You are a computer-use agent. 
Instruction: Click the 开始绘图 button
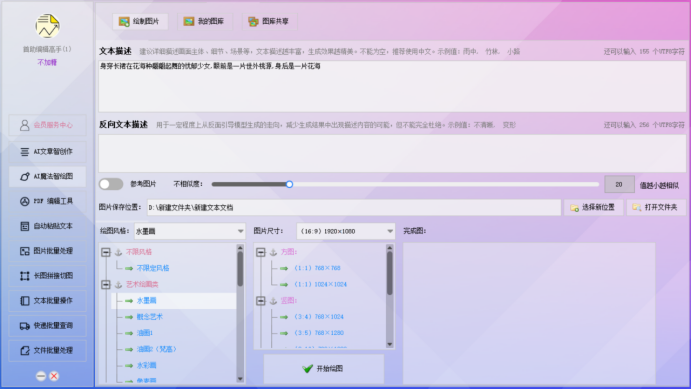324,369
